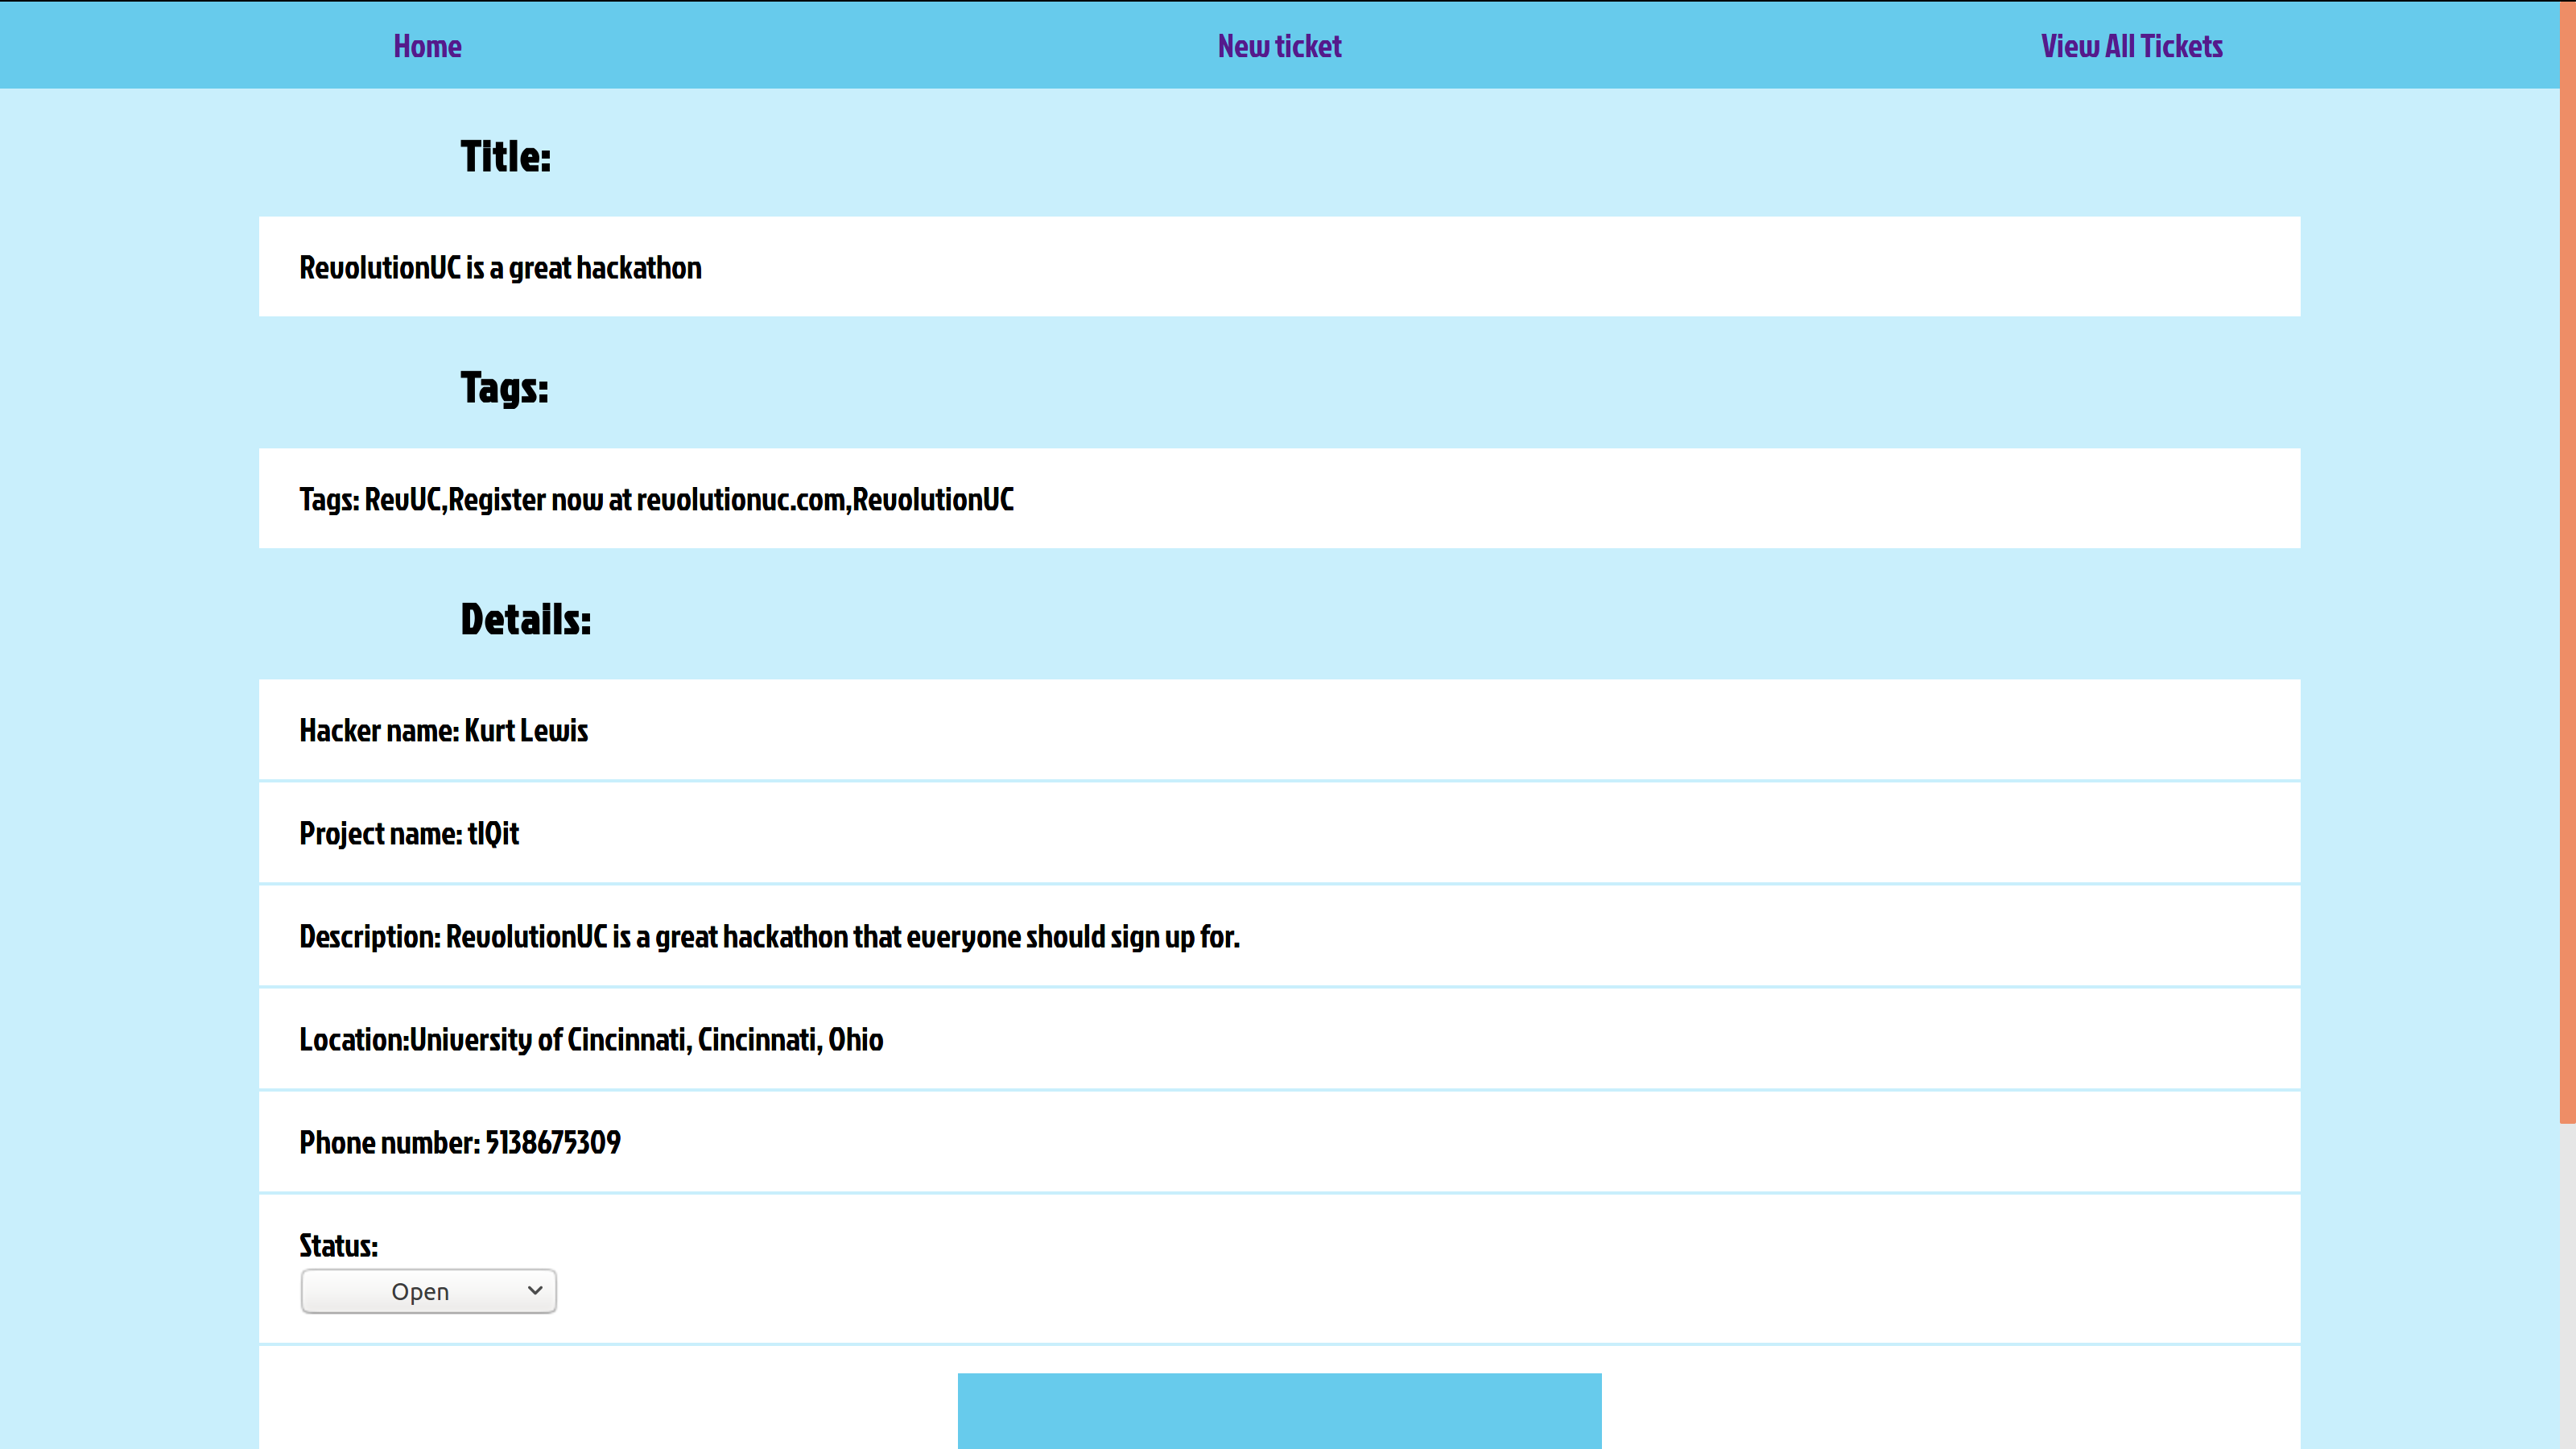Open the Status dropdown showing Open
This screenshot has height=1449, width=2576.
(420, 1291)
